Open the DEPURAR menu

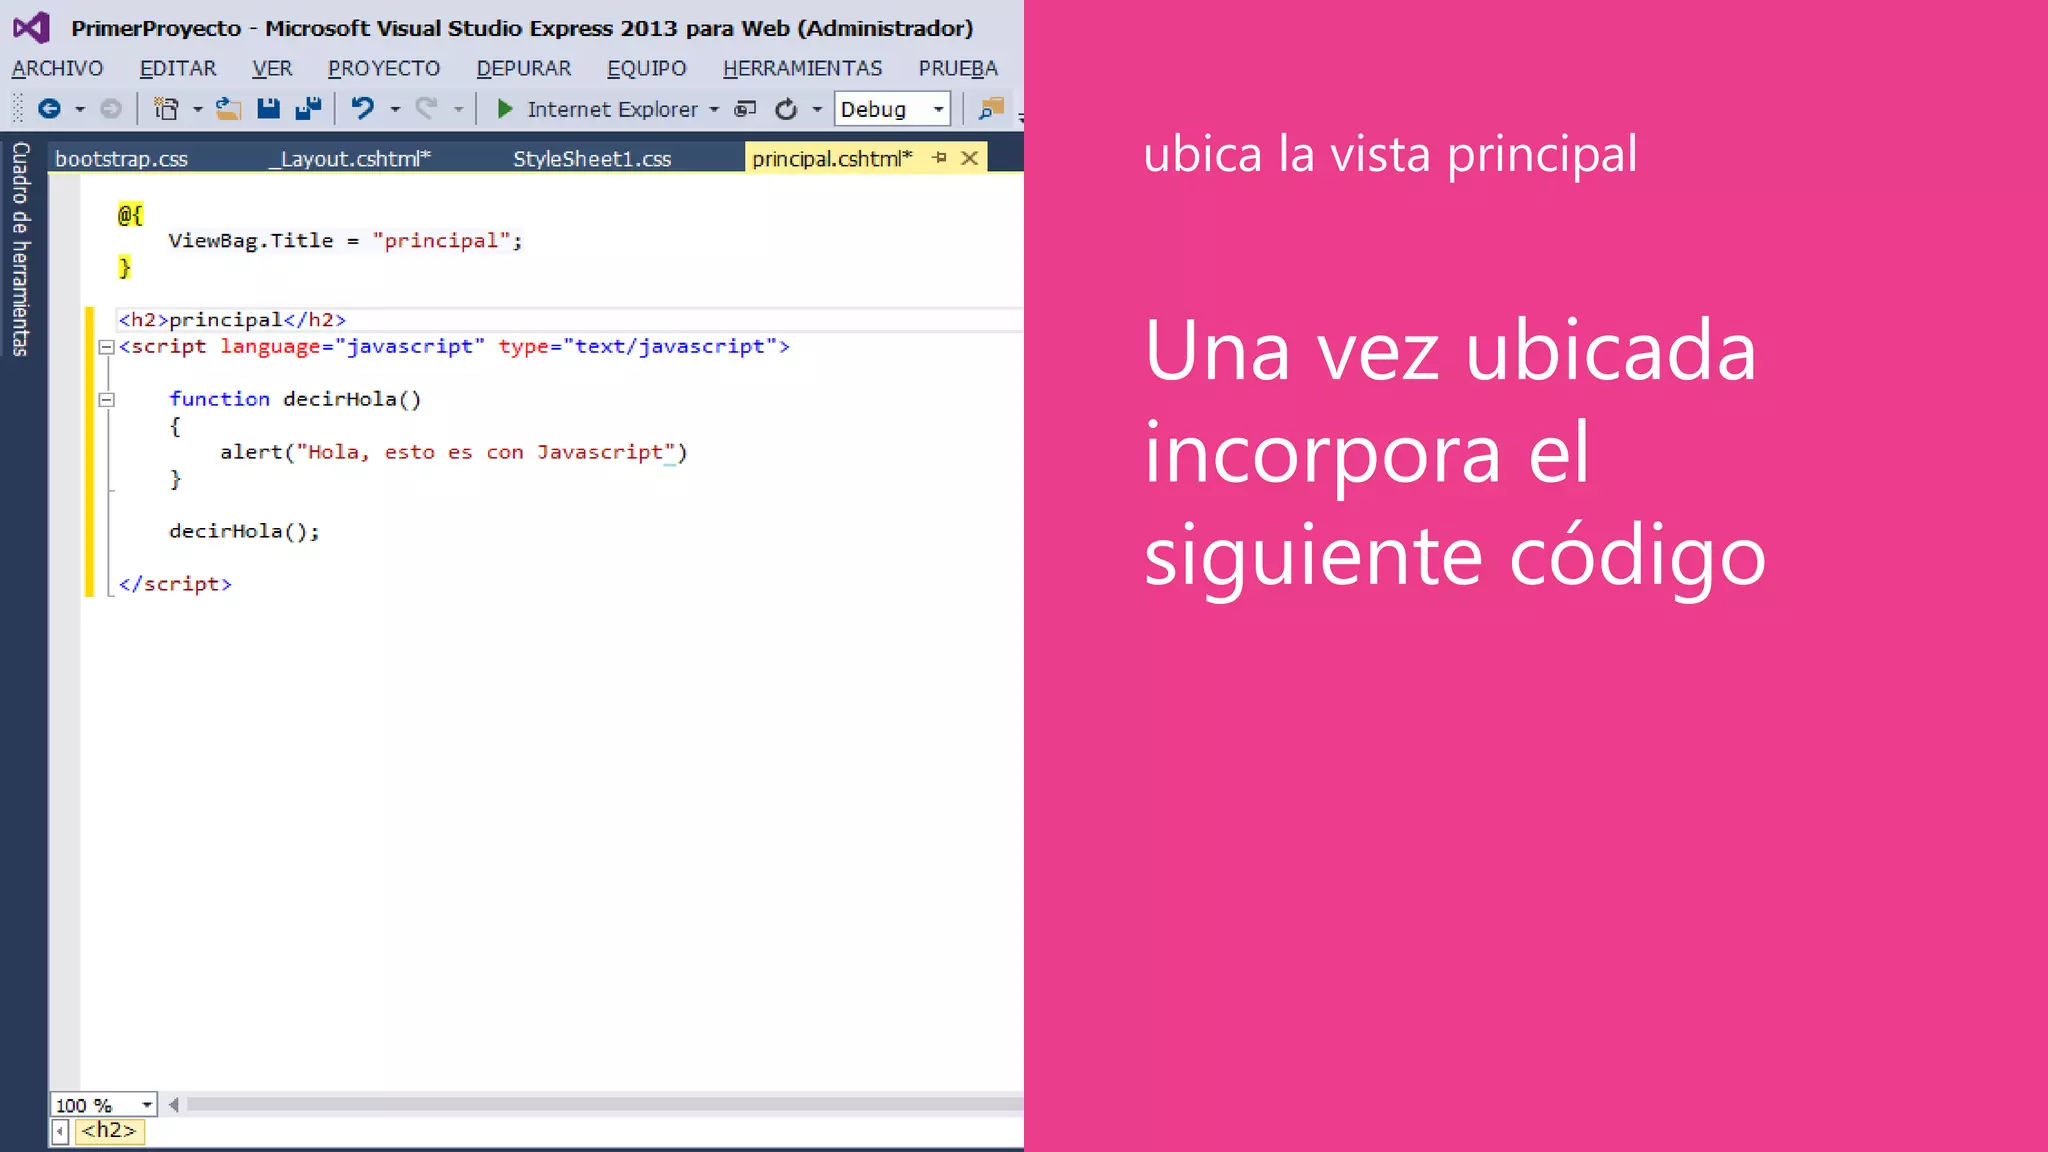pos(523,68)
